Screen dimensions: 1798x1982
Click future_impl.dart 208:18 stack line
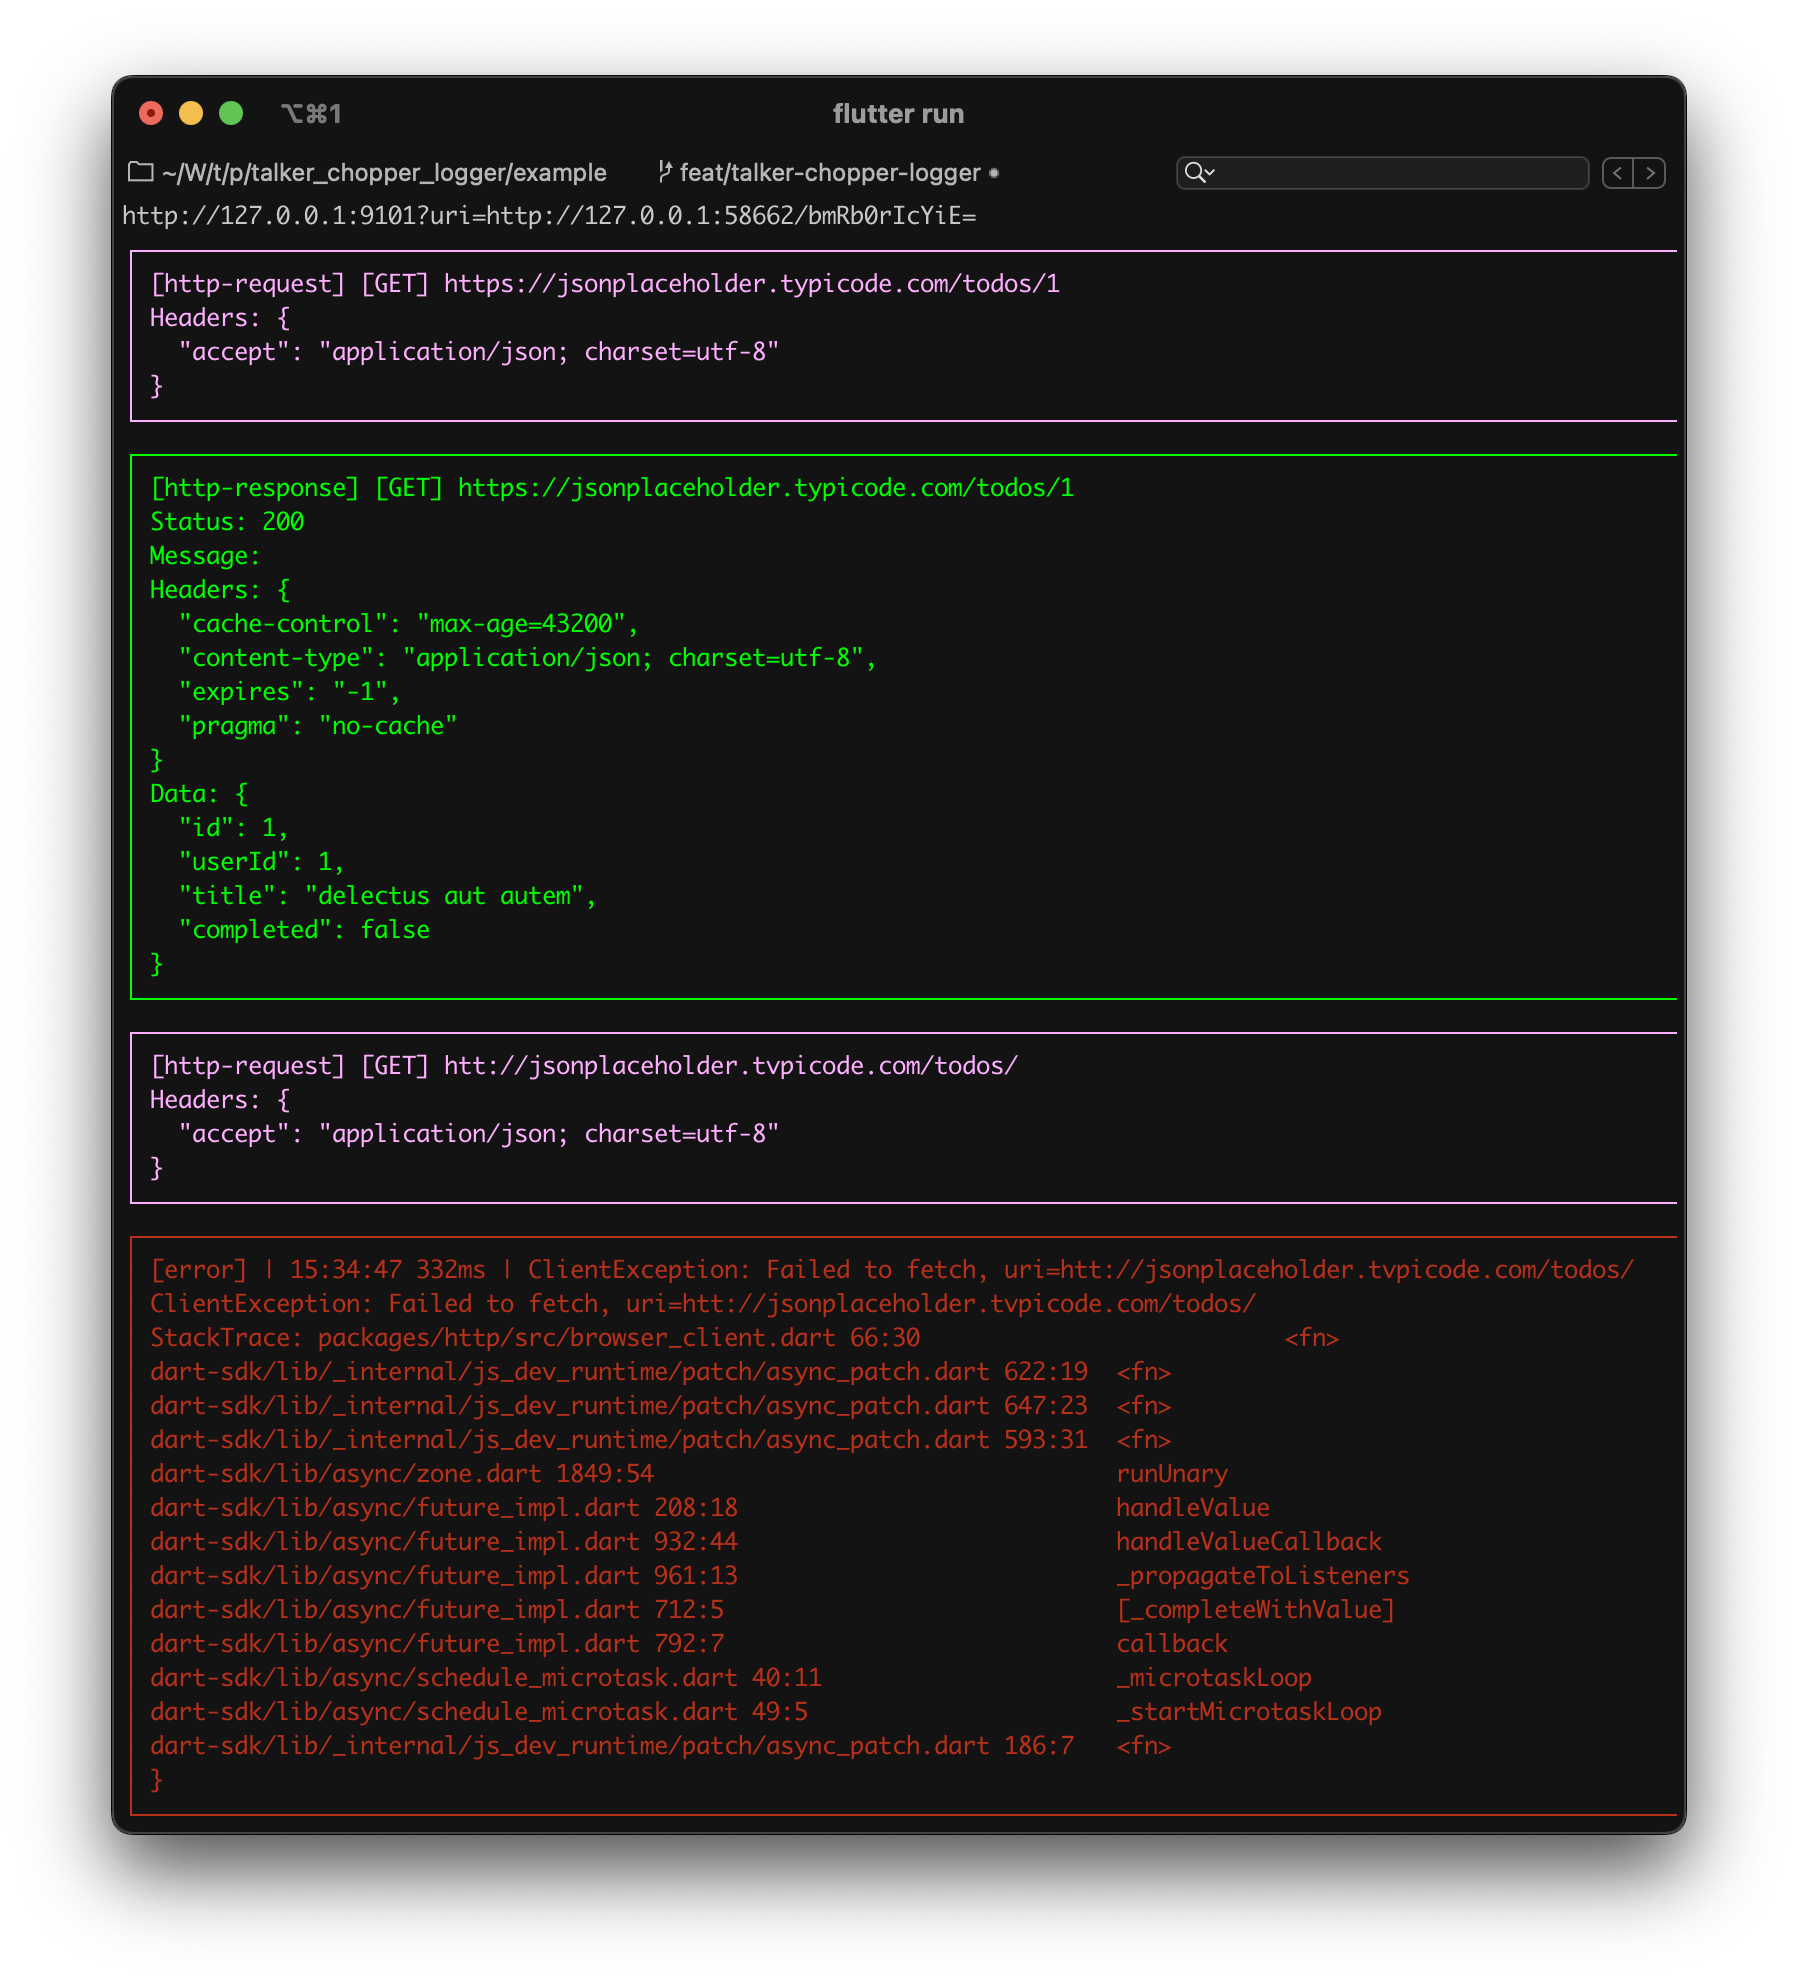click(x=444, y=1508)
